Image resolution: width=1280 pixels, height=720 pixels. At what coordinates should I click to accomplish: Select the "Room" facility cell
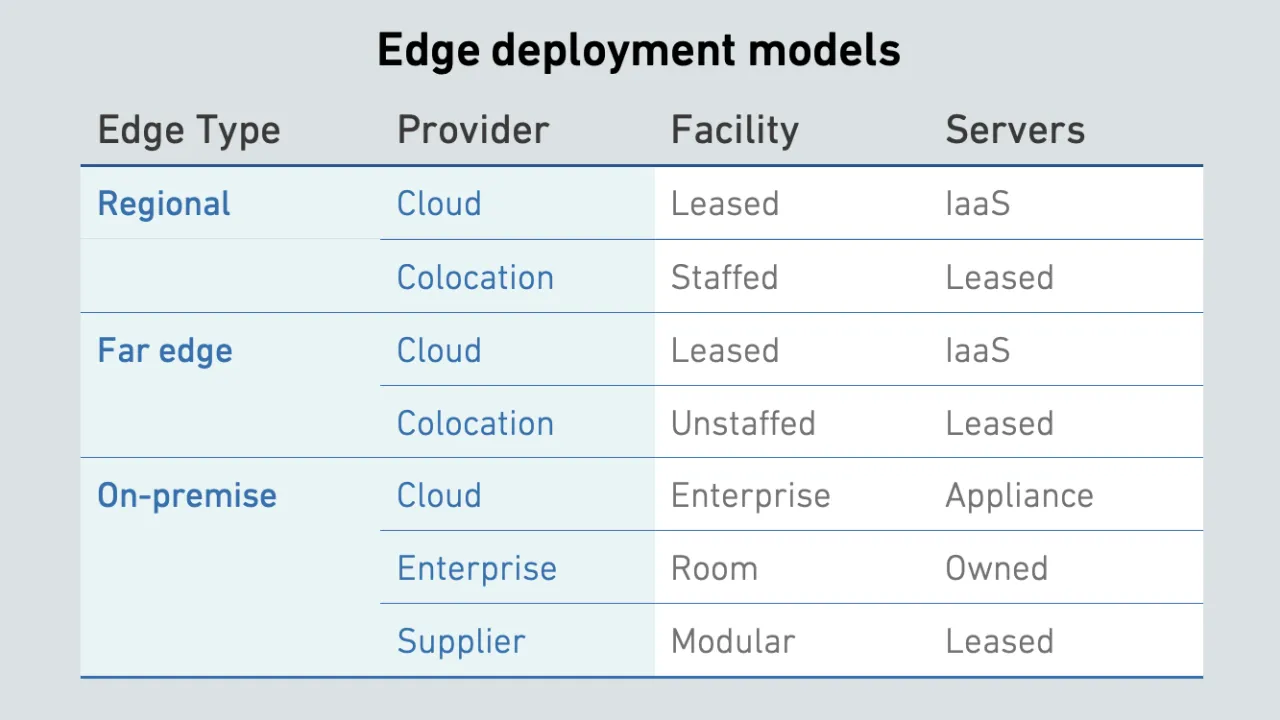point(714,569)
